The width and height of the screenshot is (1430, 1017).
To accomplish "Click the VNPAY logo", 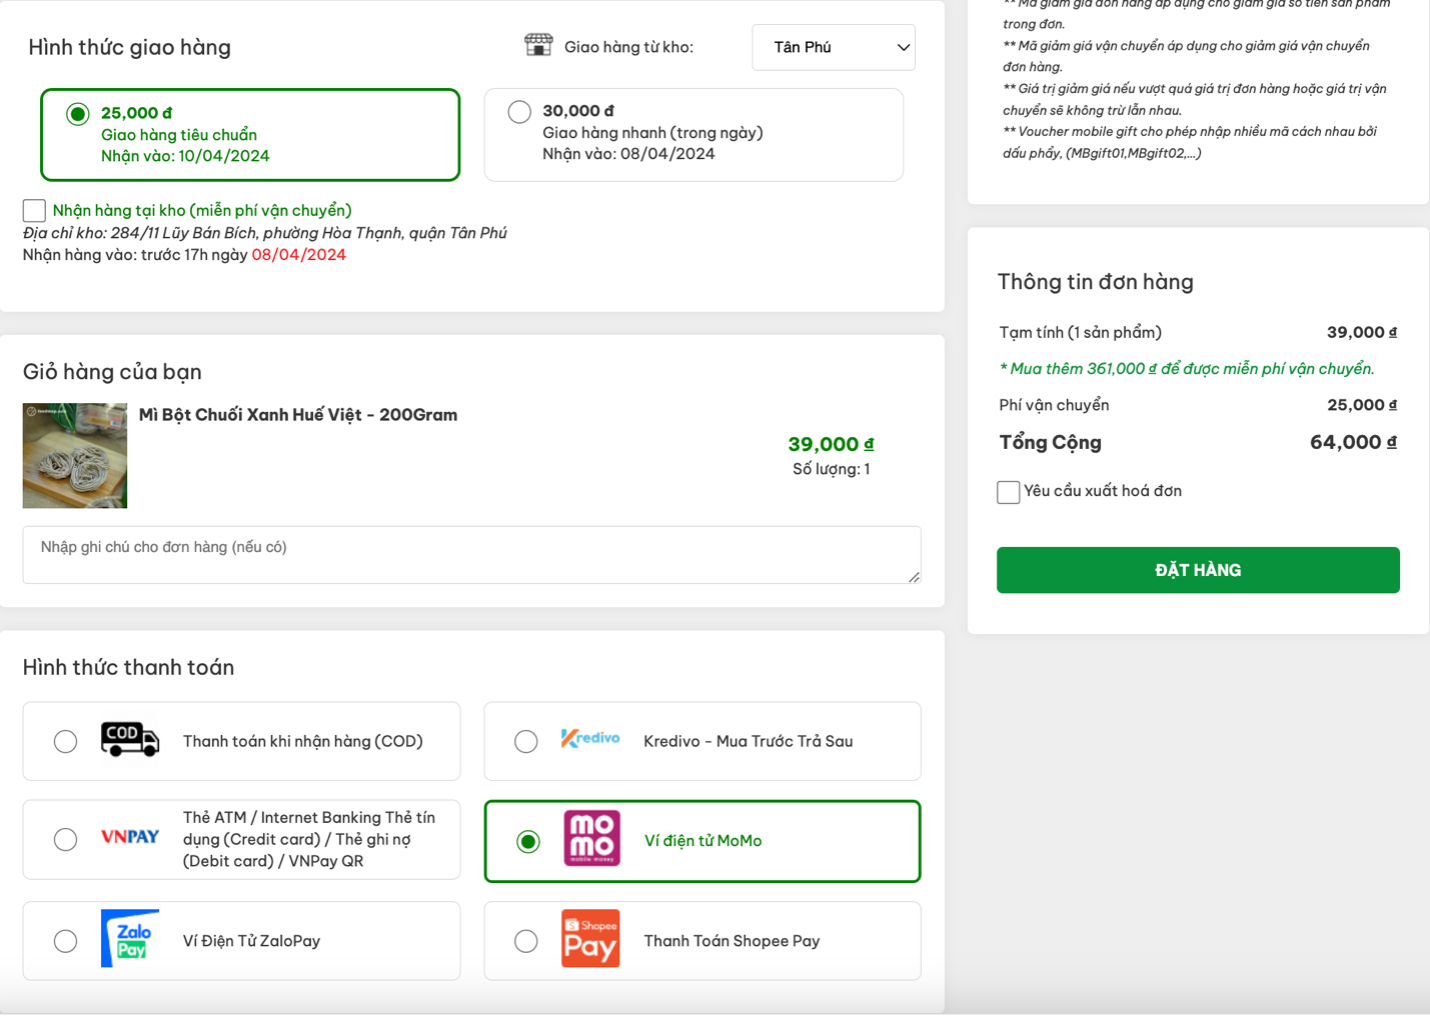I will 130,837.
